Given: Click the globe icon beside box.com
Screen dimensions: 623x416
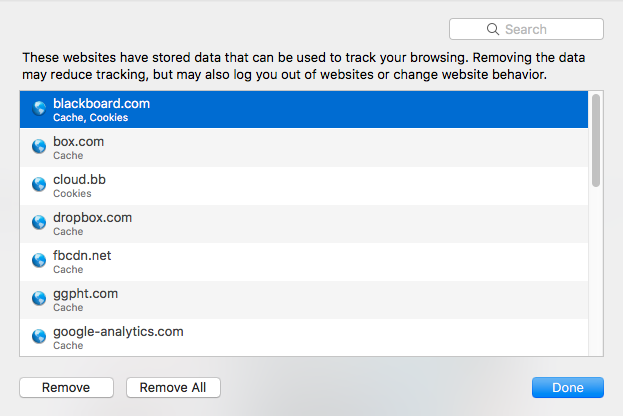Looking at the screenshot, I should pyautogui.click(x=39, y=147).
